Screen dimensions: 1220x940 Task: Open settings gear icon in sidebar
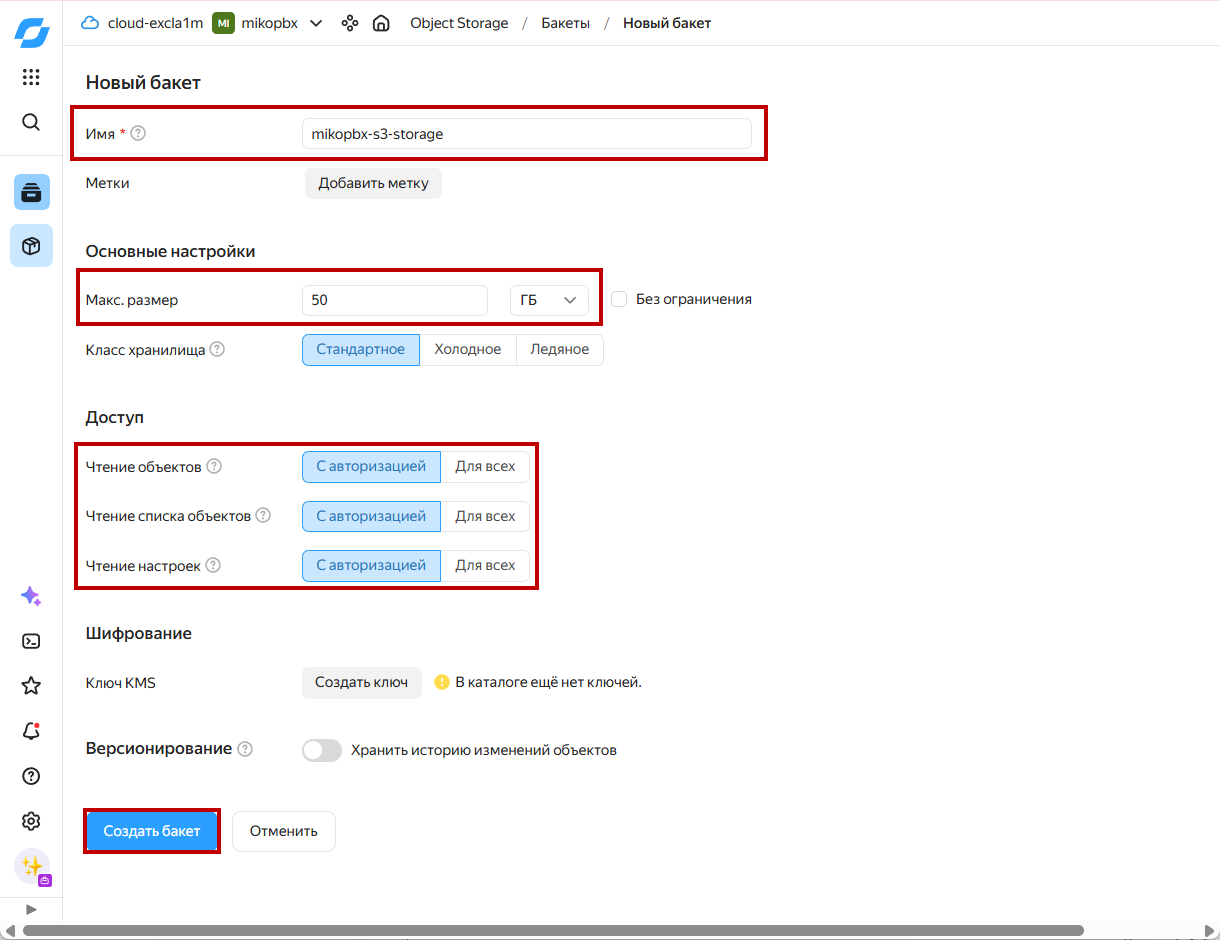tap(31, 821)
